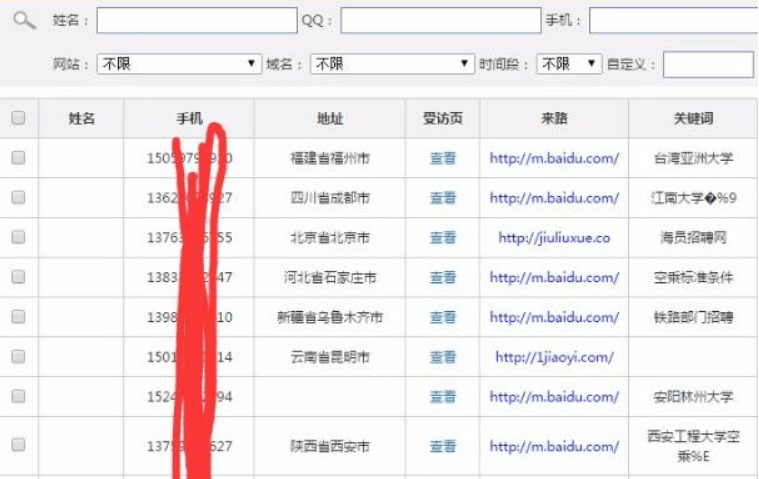The image size is (759, 479).
Task: Open 查看 link in 四川省成都市 row
Action: tap(443, 198)
